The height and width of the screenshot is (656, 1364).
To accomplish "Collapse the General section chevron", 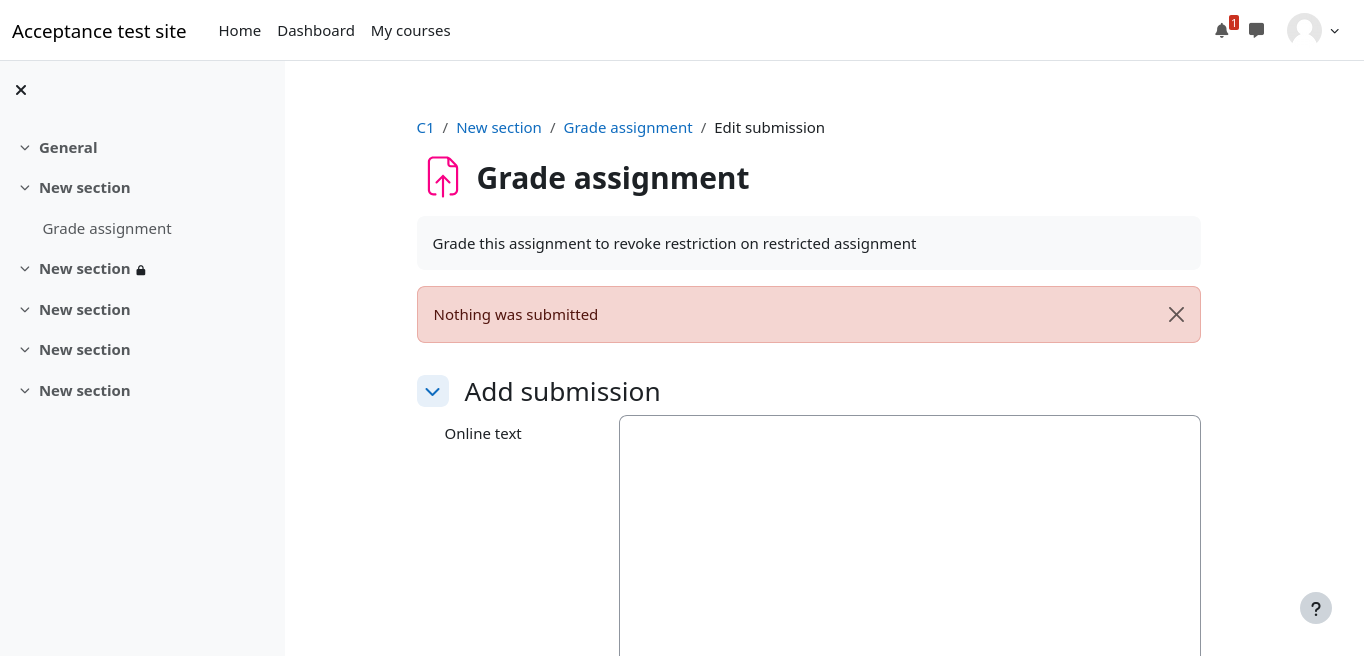I will (25, 148).
